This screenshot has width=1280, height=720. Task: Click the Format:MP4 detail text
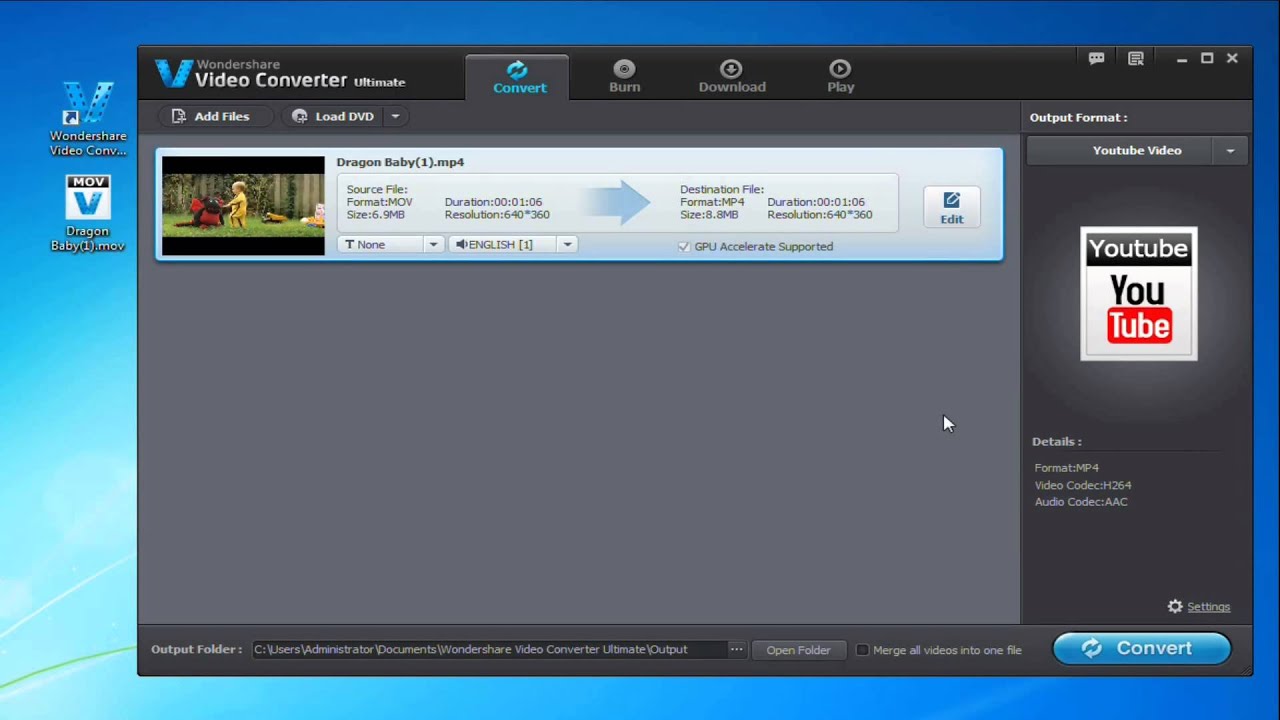click(x=1066, y=468)
